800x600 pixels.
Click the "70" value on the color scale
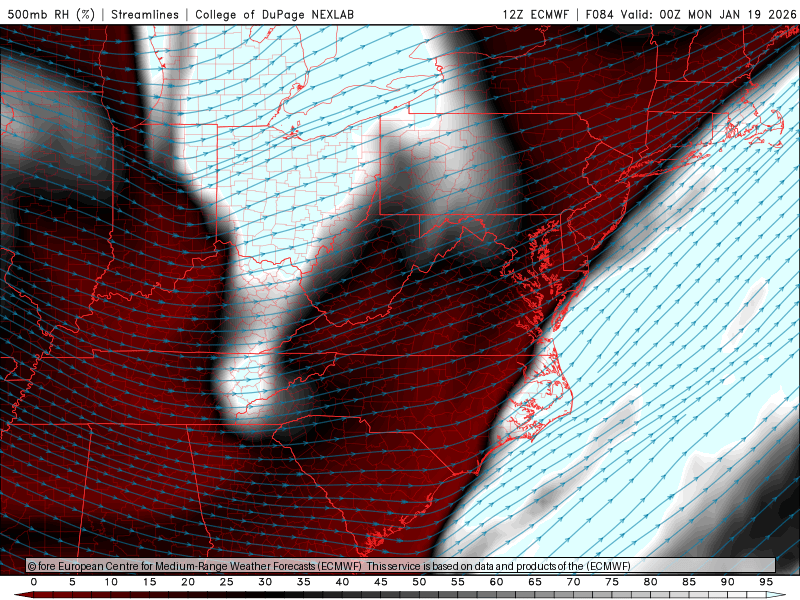(573, 582)
